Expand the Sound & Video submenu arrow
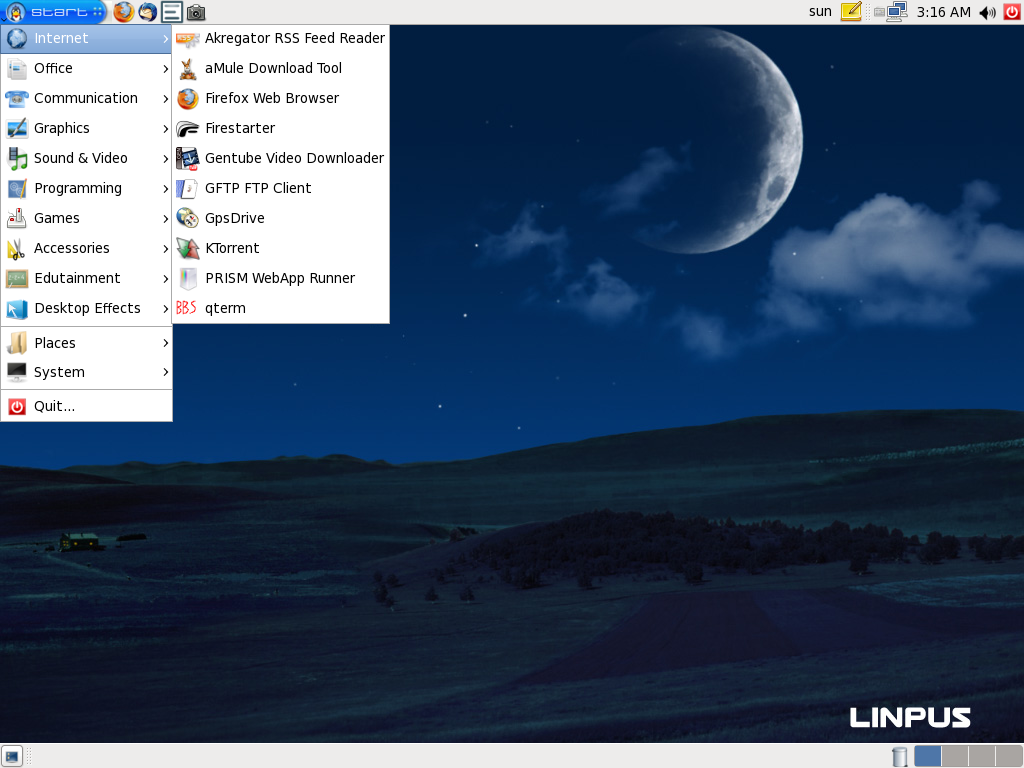Viewport: 1024px width, 768px height. coord(165,159)
